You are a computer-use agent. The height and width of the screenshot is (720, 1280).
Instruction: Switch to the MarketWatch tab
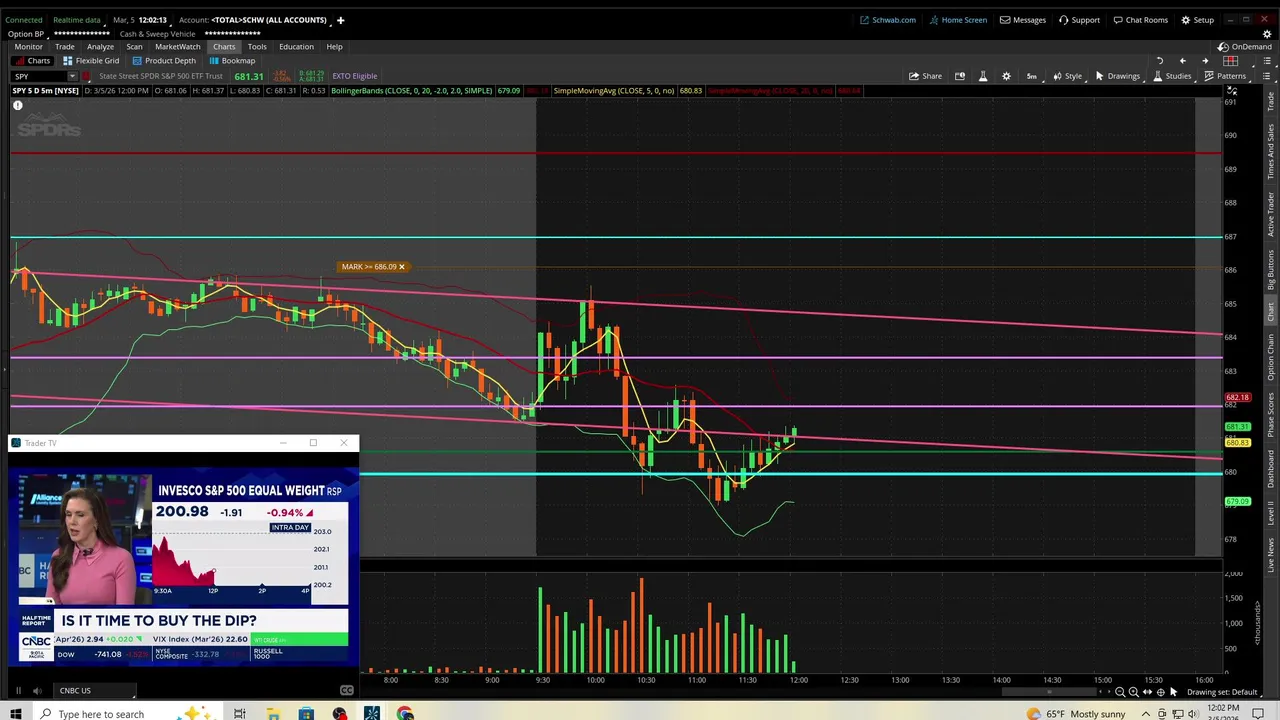click(177, 47)
